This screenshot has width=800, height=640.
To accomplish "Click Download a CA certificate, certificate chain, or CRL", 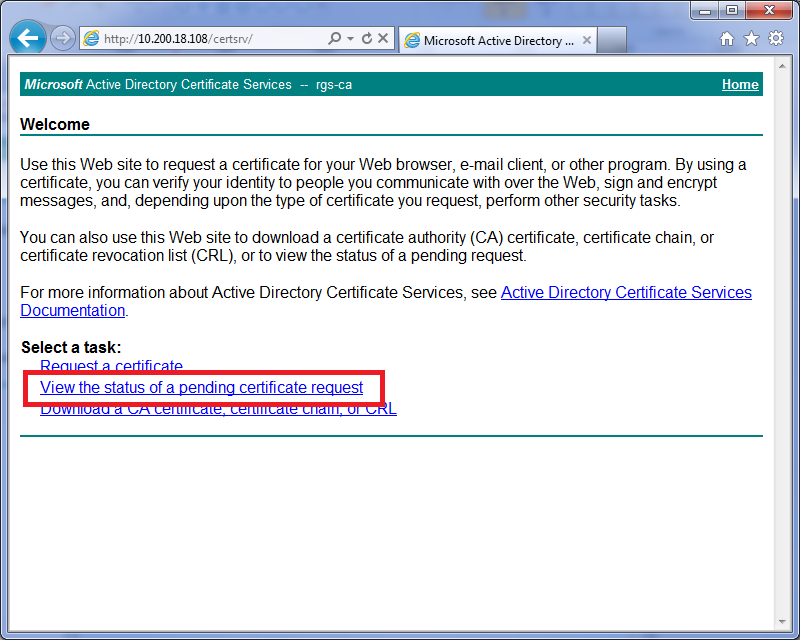I will pyautogui.click(x=218, y=409).
